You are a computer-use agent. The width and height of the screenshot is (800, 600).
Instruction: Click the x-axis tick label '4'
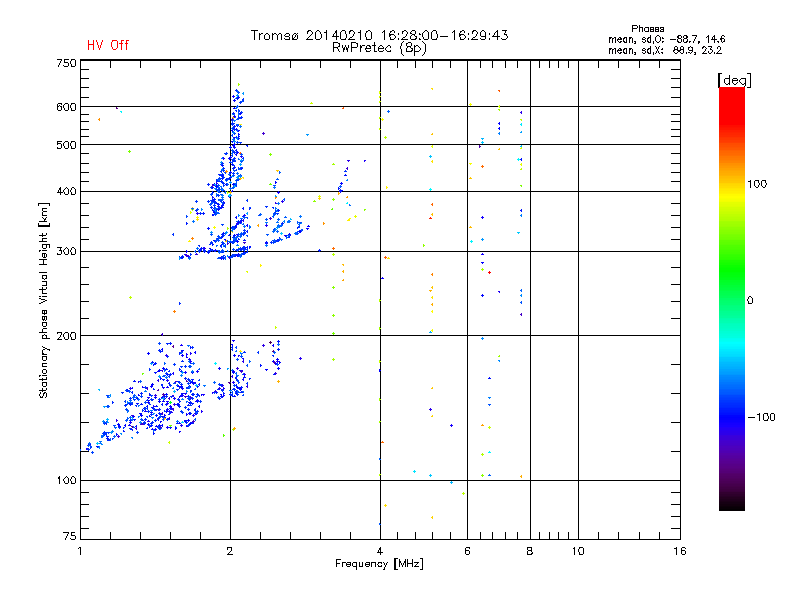click(x=380, y=551)
